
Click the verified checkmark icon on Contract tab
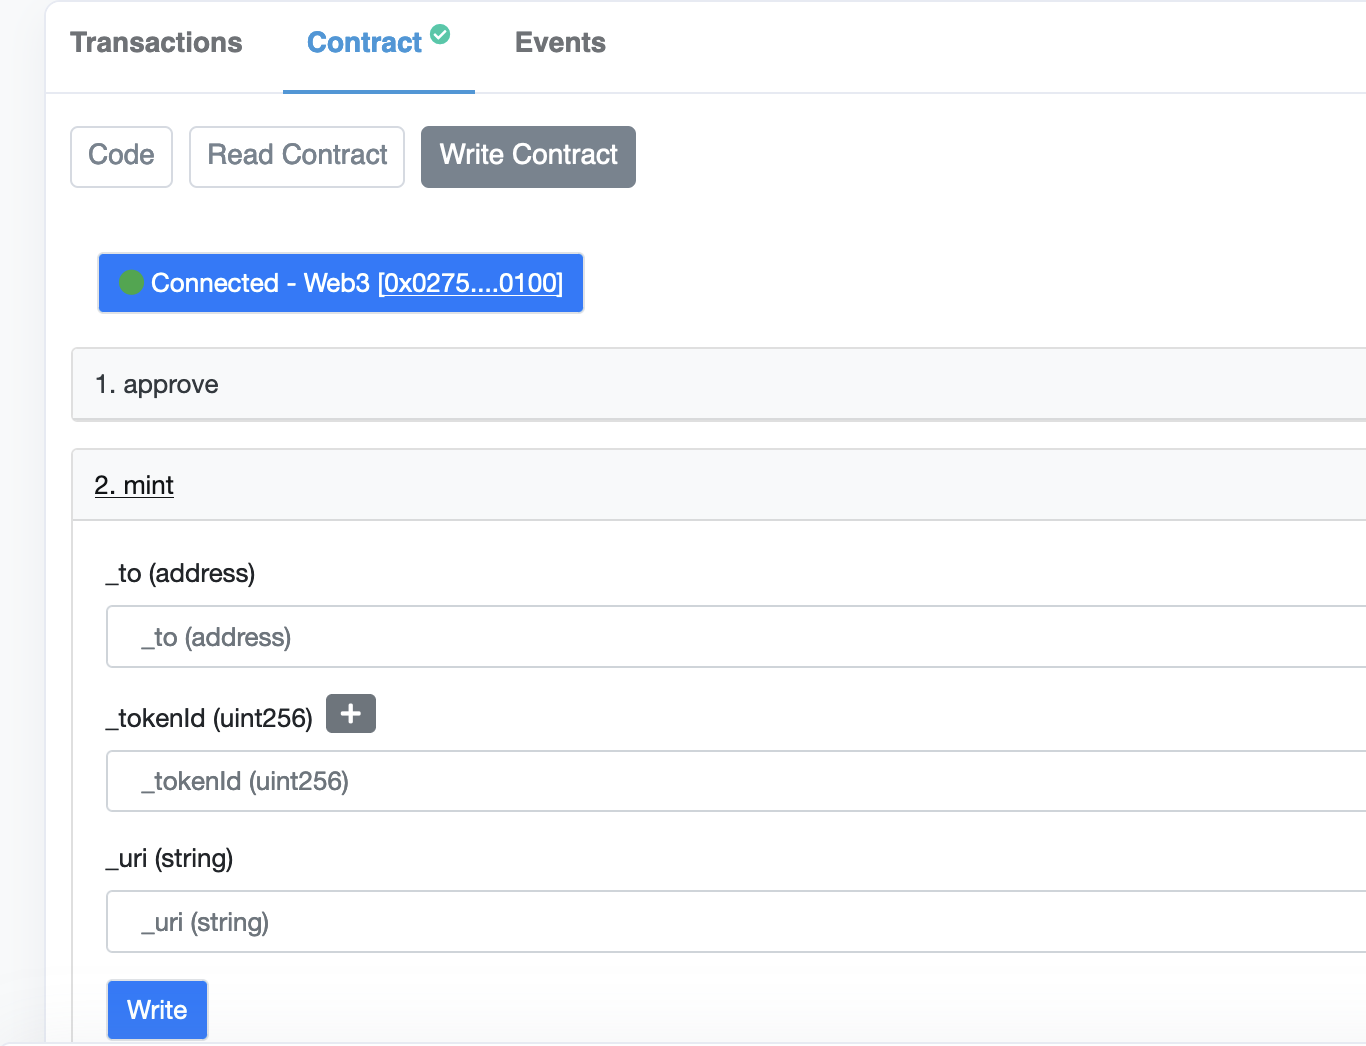click(x=440, y=34)
